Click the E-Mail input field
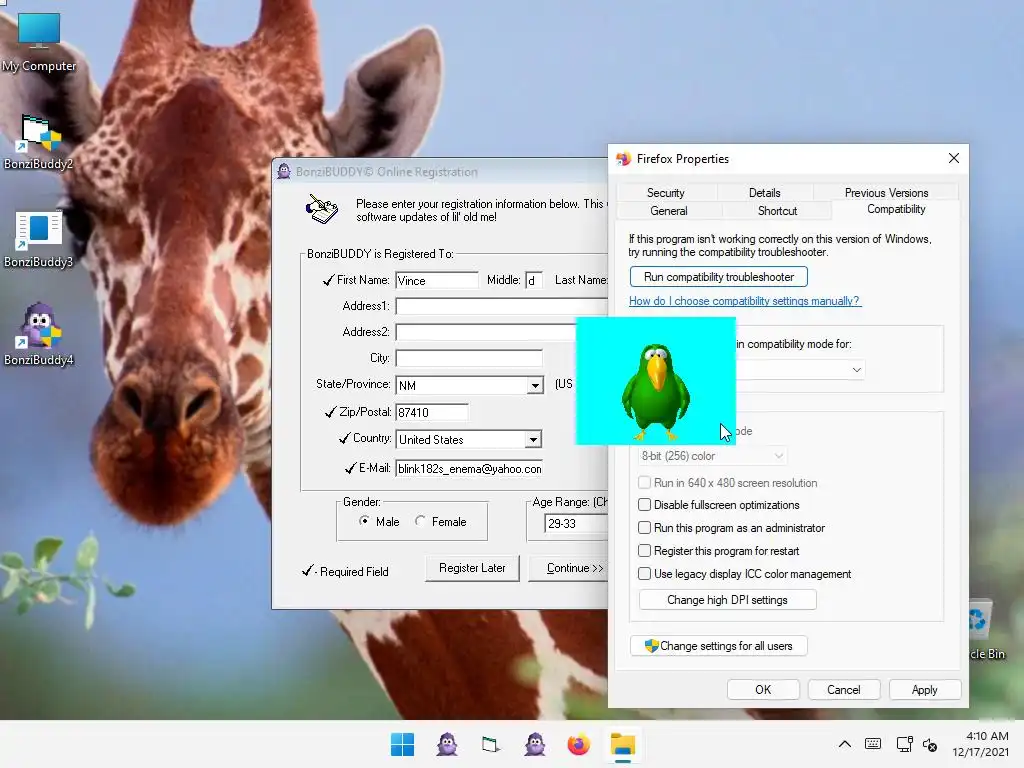 [469, 469]
